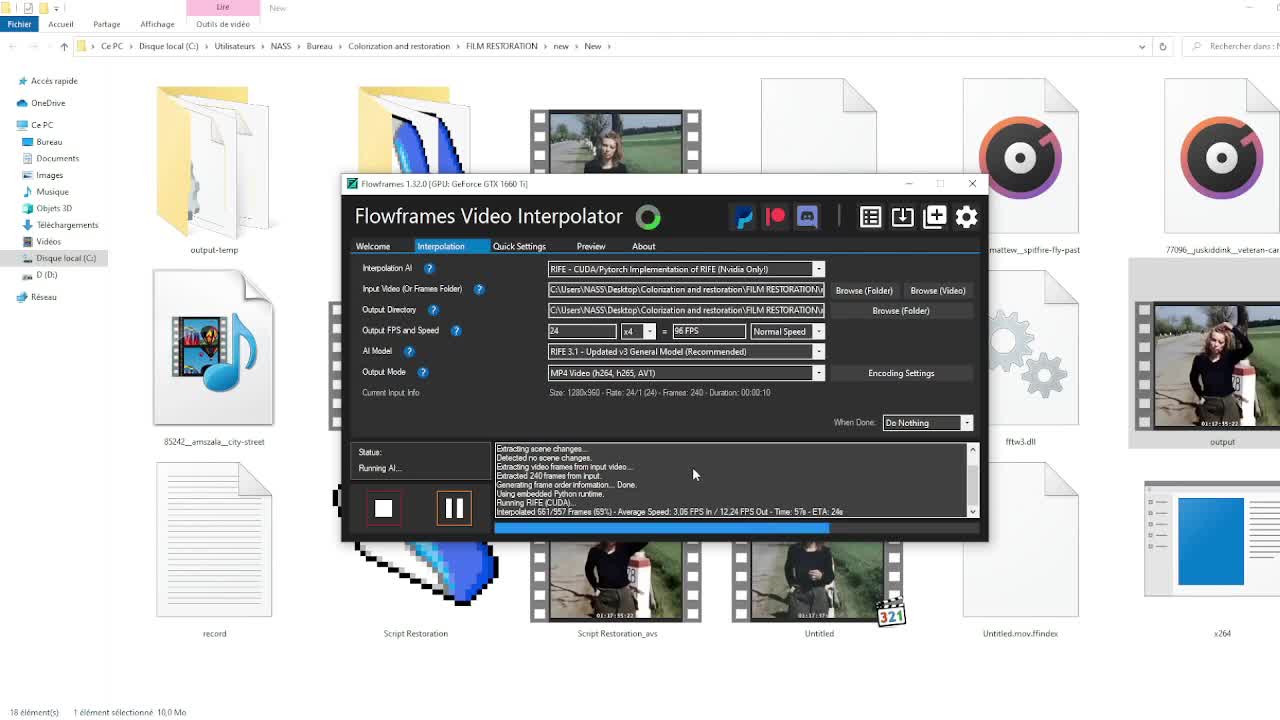Image resolution: width=1280 pixels, height=720 pixels.
Task: Switch to the Welcome tab
Action: coord(373,246)
